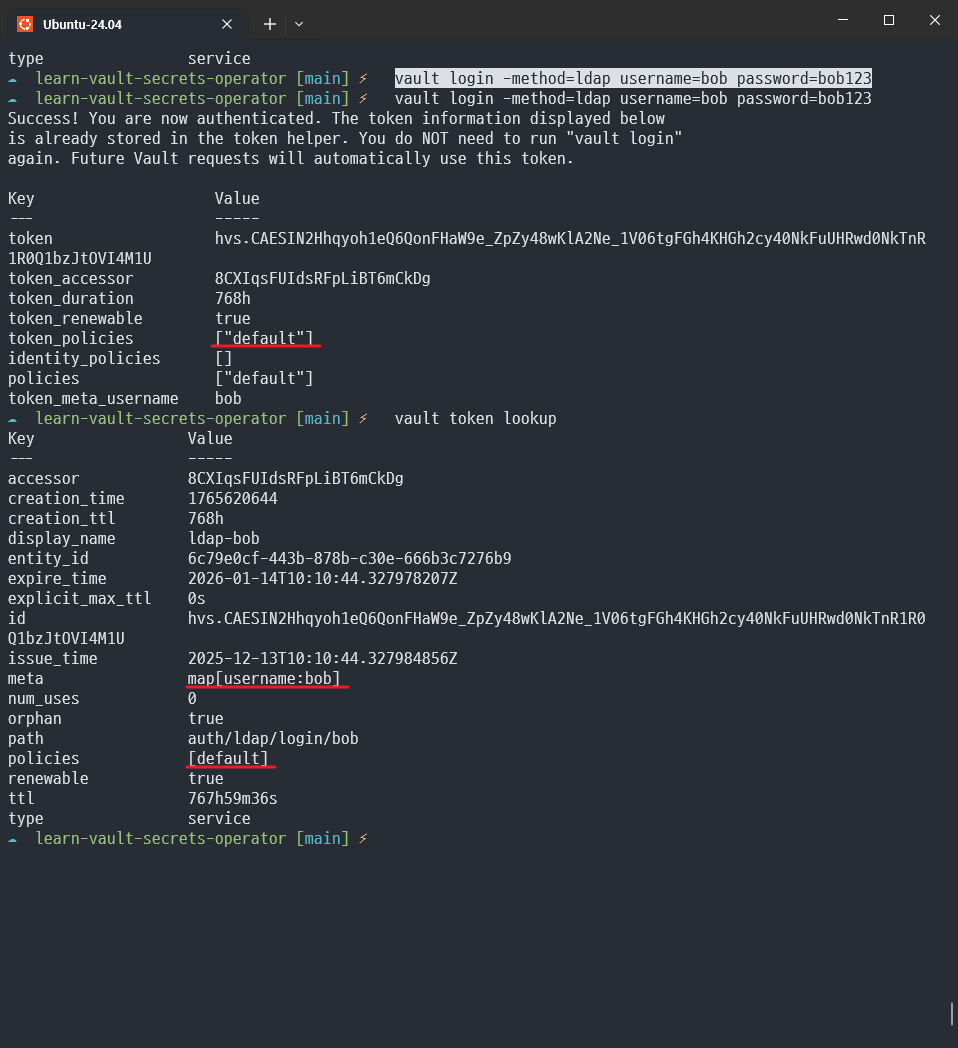Click the display_name value ldap-bob
This screenshot has height=1048, width=958.
click(223, 539)
